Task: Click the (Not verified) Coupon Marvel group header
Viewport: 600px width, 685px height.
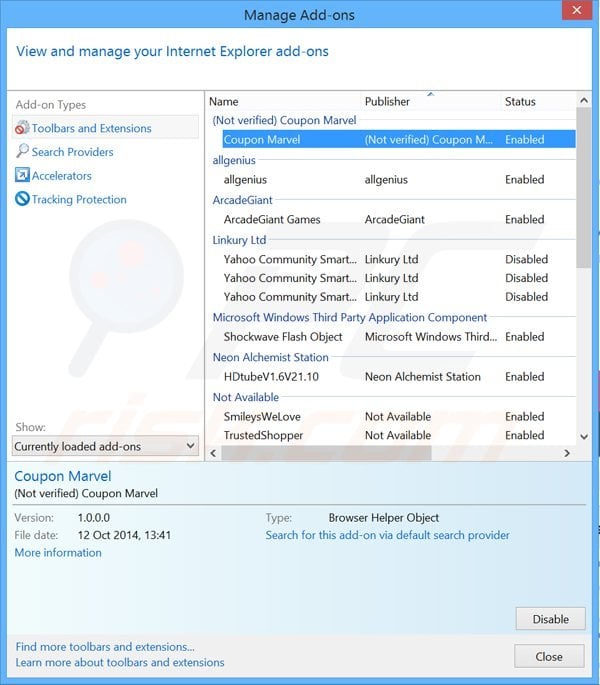Action: (284, 120)
